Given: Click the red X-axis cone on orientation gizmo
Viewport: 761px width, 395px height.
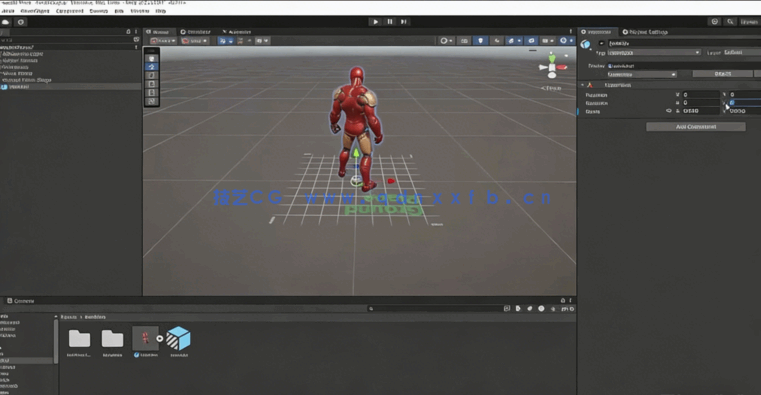Looking at the screenshot, I should [x=562, y=67].
